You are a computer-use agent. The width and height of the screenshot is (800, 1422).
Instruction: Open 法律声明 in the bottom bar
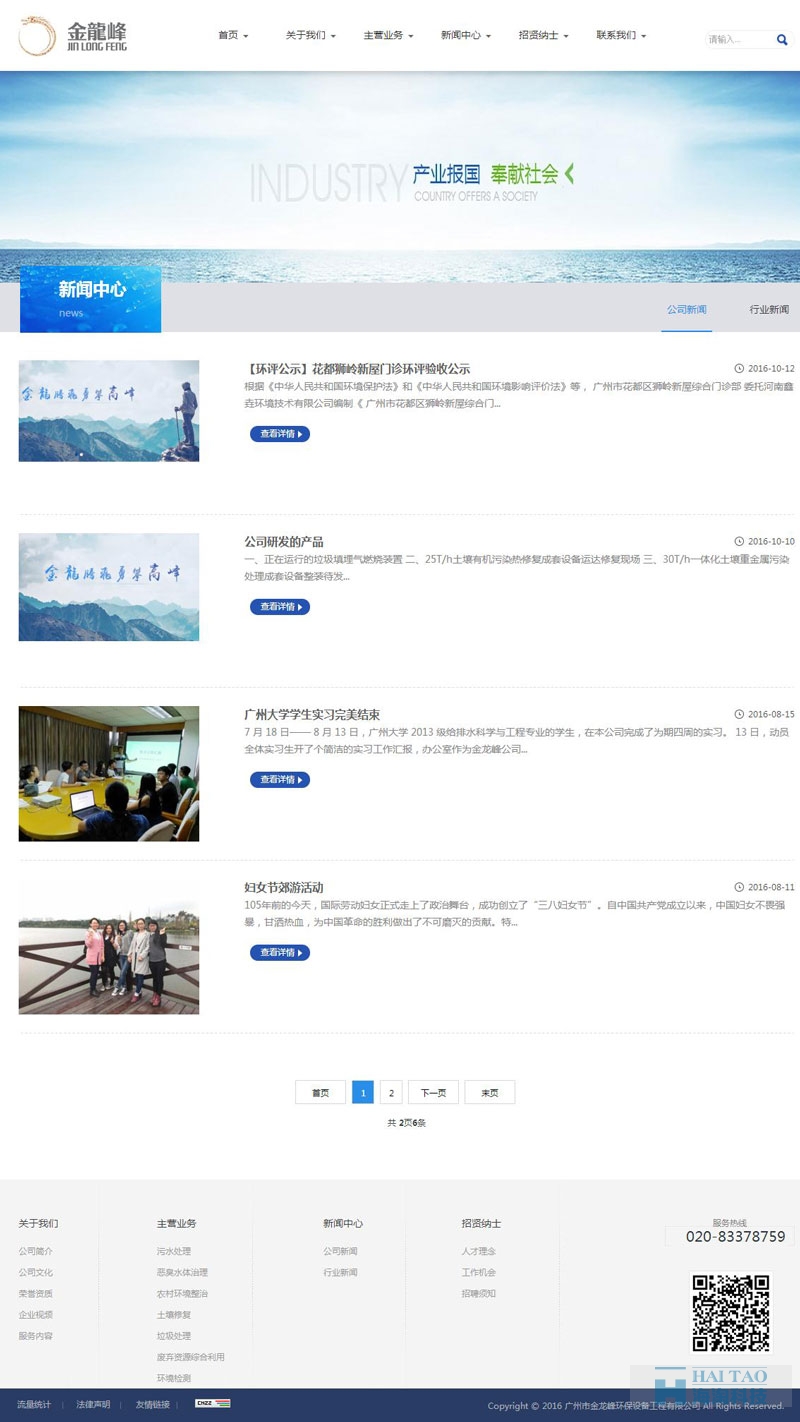click(x=93, y=1405)
